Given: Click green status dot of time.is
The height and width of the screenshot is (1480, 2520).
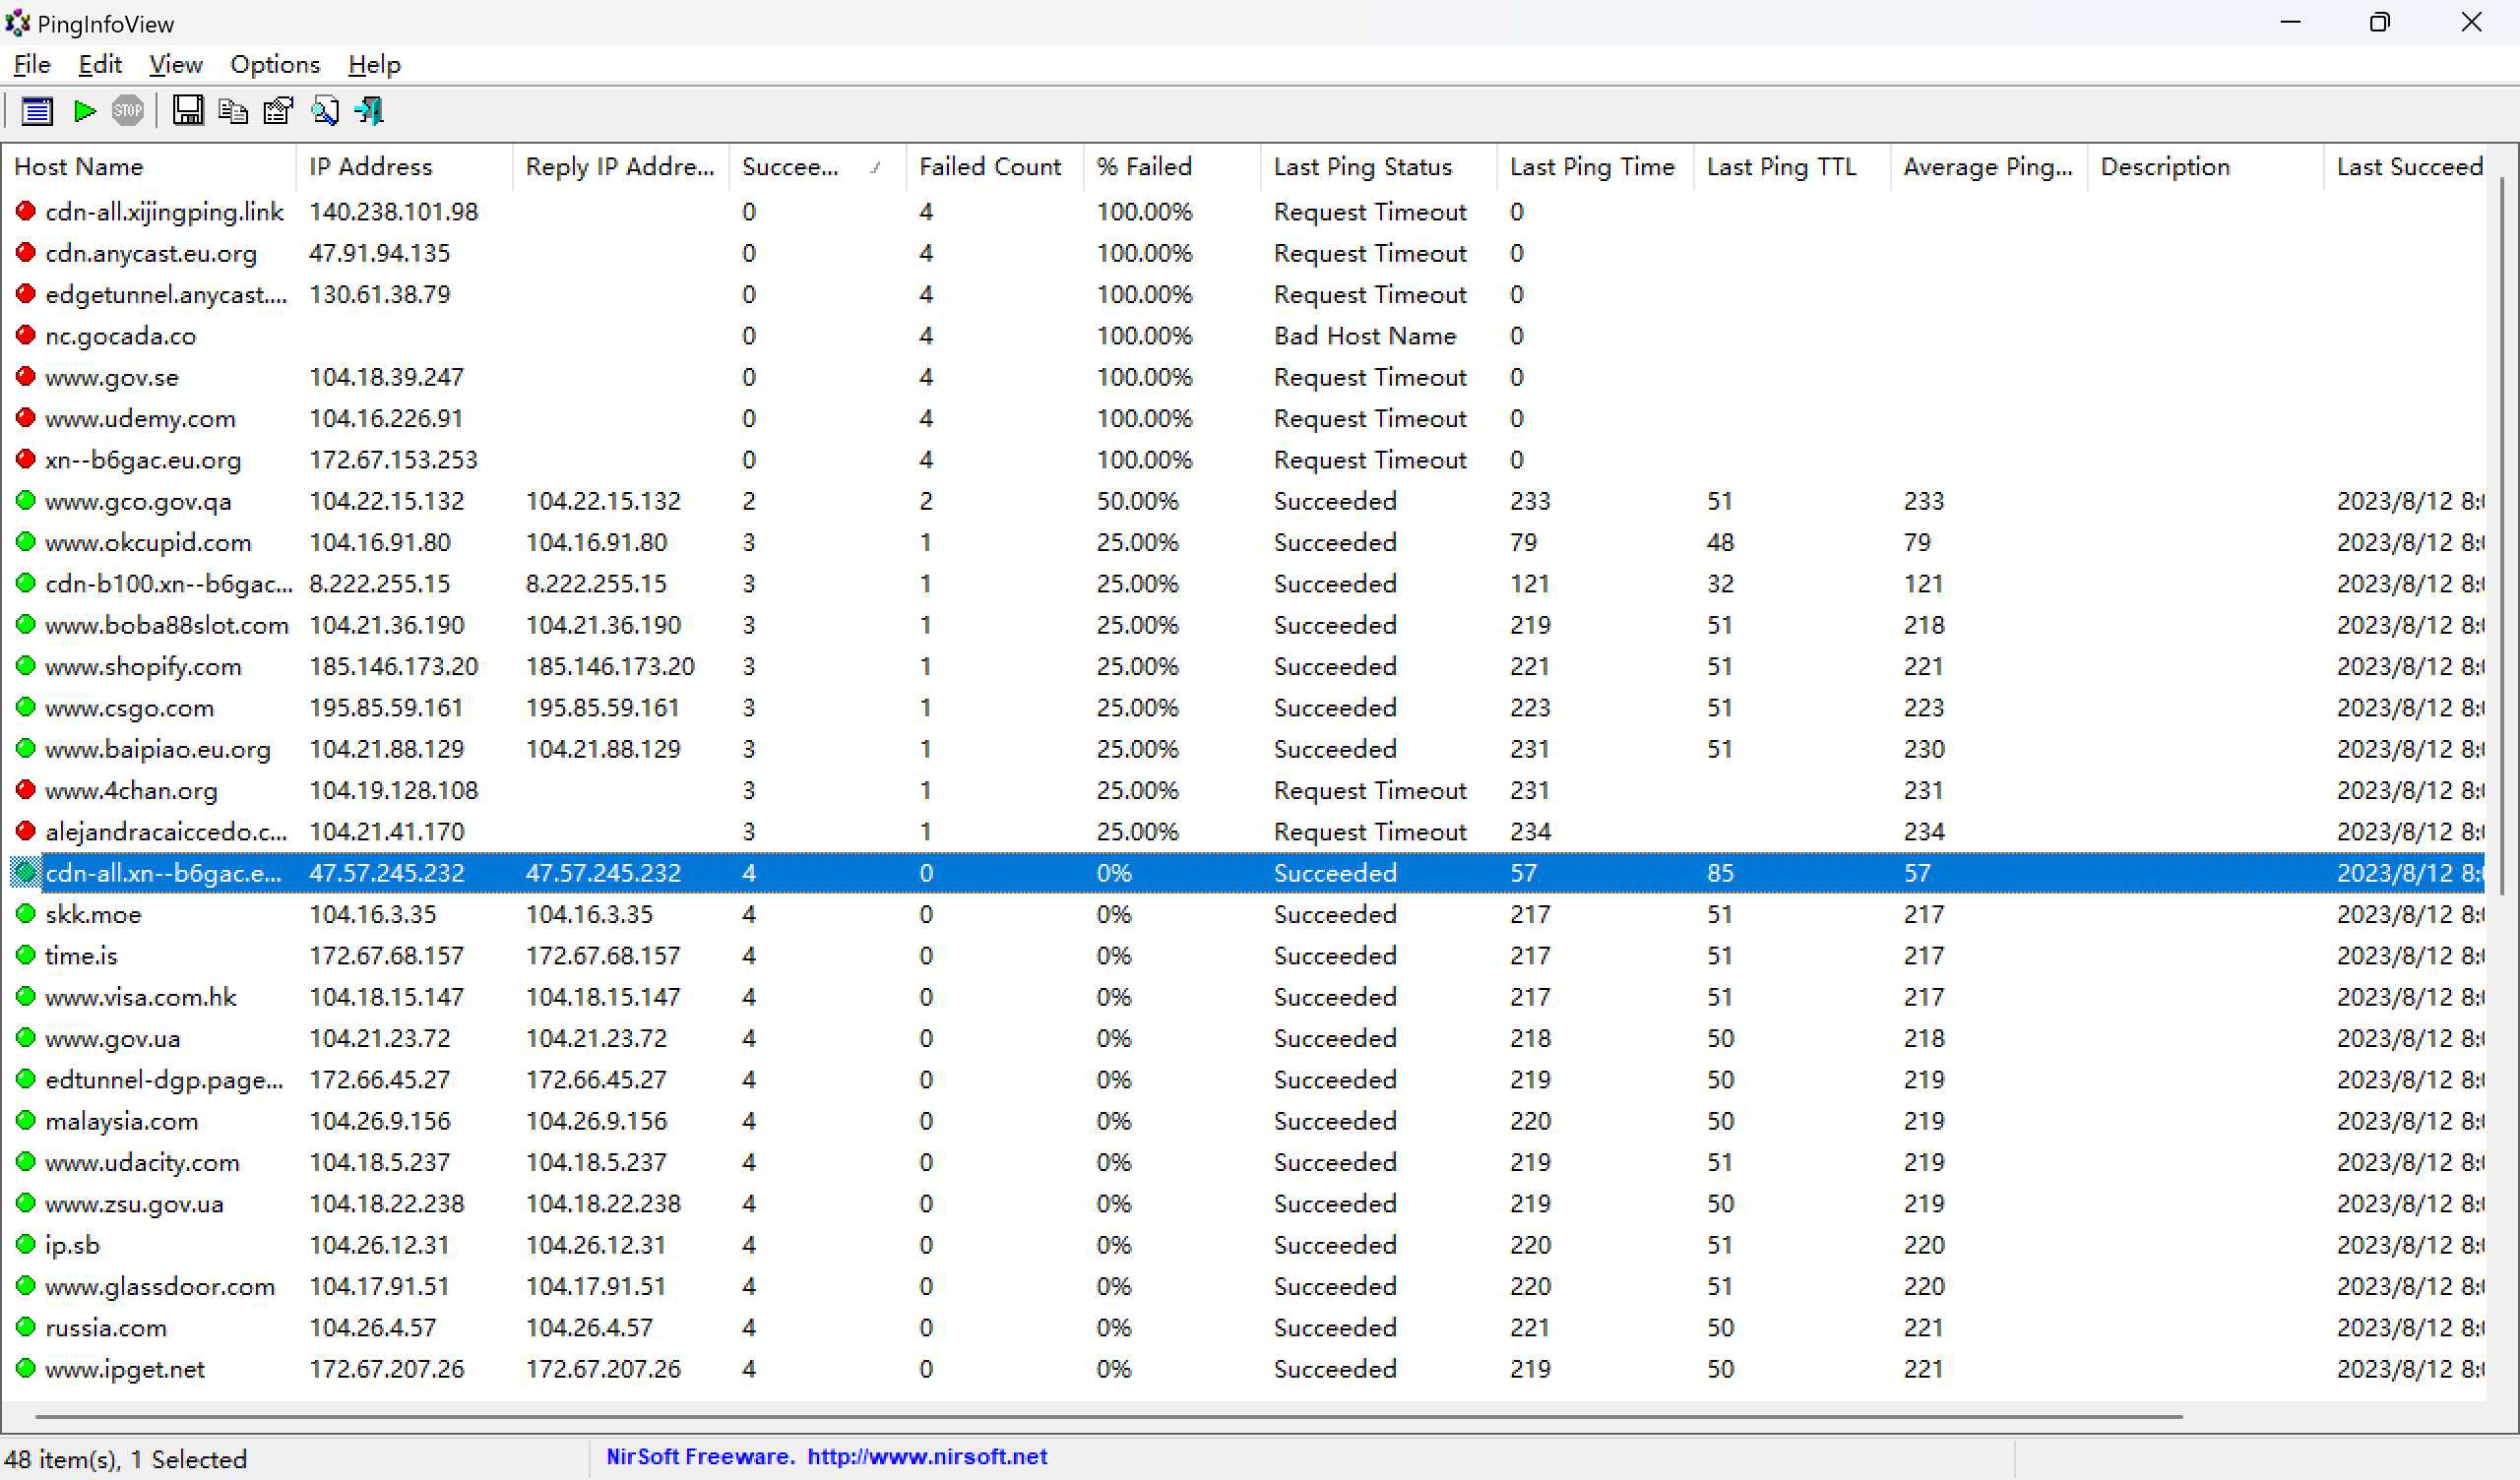Looking at the screenshot, I should [26, 955].
